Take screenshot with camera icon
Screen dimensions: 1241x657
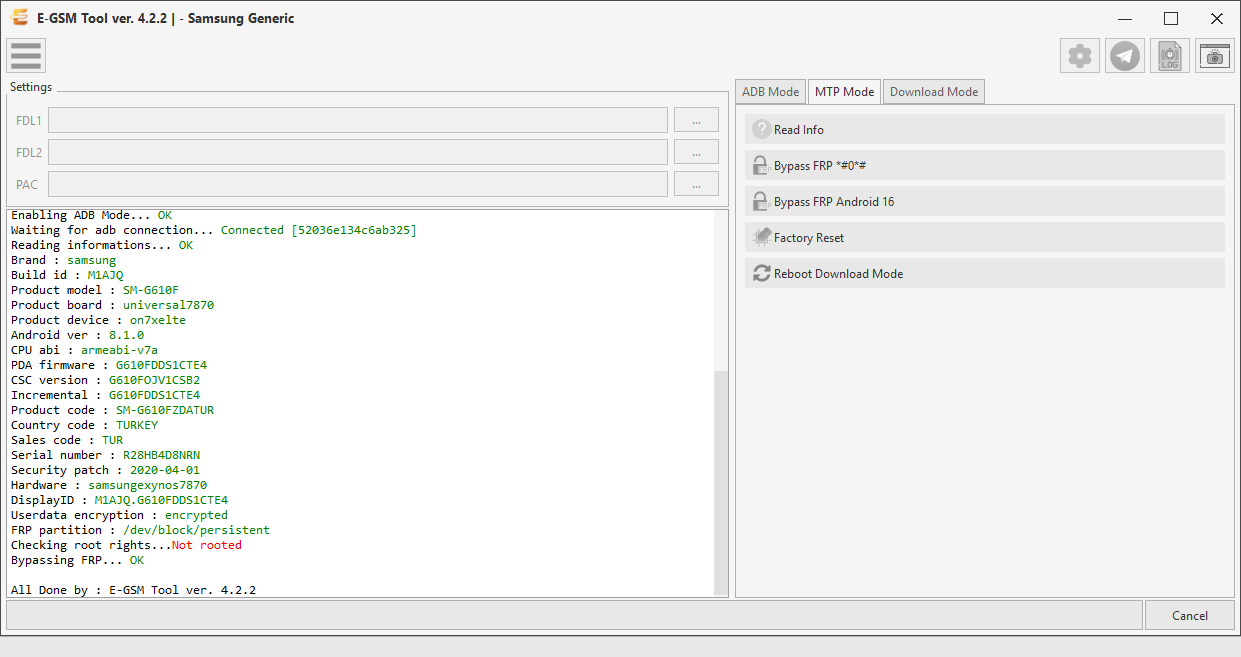pyautogui.click(x=1215, y=56)
